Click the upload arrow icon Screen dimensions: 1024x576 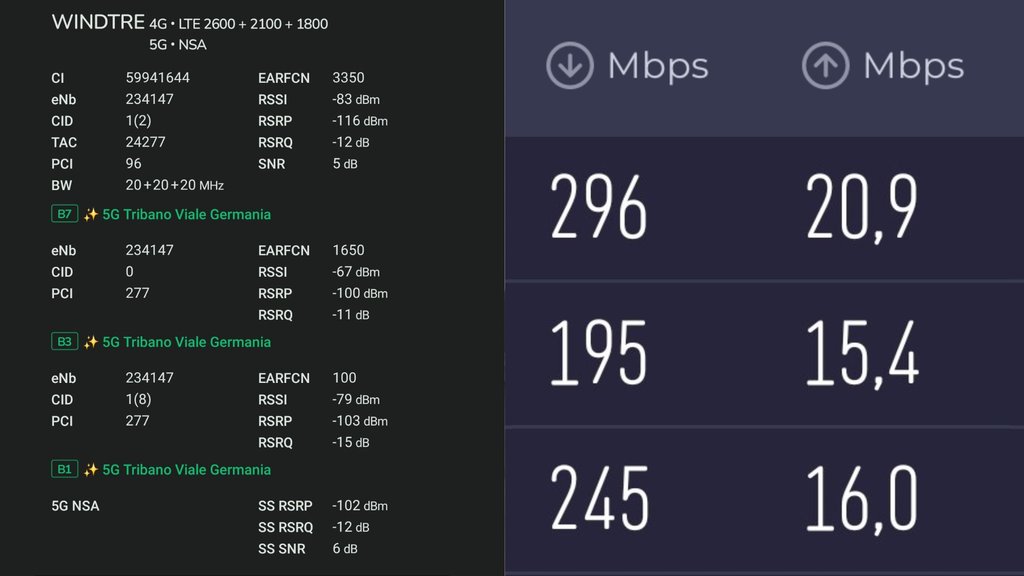point(825,66)
